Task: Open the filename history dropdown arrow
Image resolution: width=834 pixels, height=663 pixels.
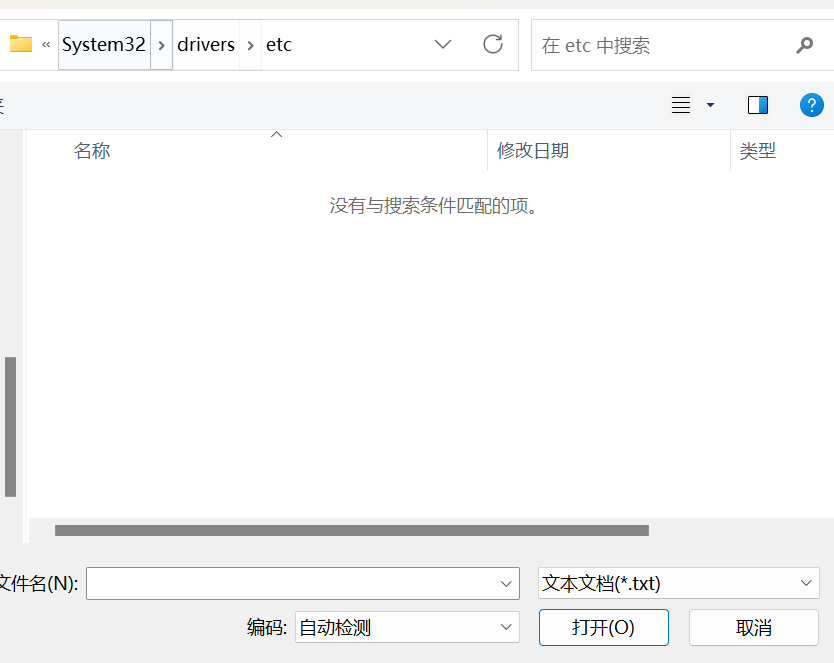Action: (506, 584)
